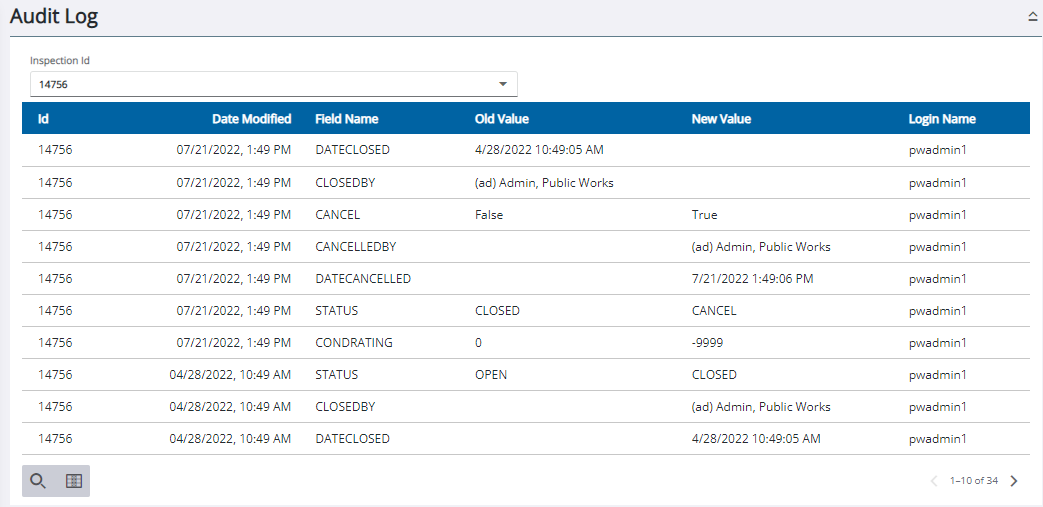Sort by the Field Name column header
This screenshot has height=507, width=1043.
pos(346,119)
